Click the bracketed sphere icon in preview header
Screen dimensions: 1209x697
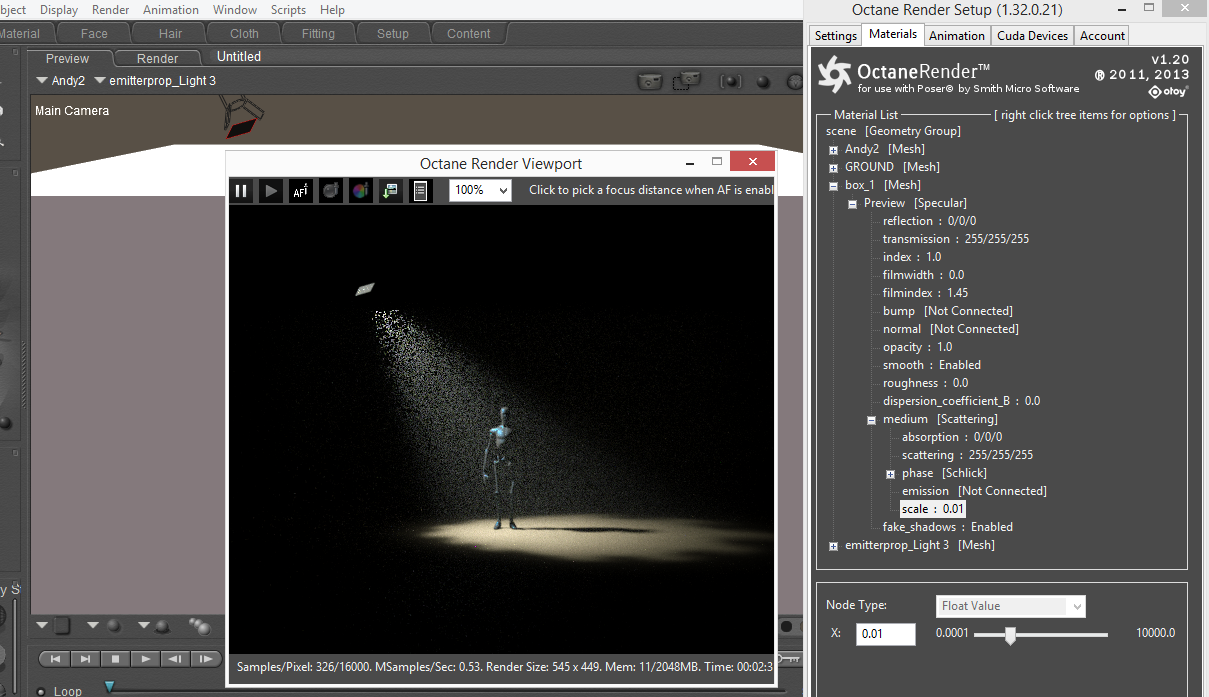(731, 82)
